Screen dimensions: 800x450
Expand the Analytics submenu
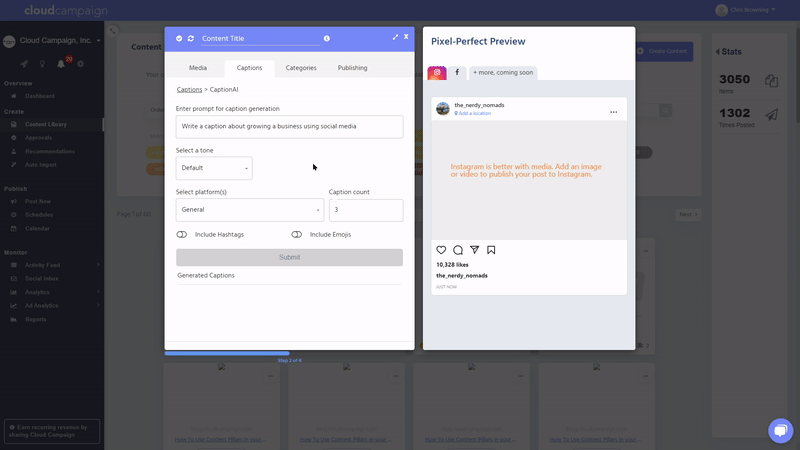(98, 292)
